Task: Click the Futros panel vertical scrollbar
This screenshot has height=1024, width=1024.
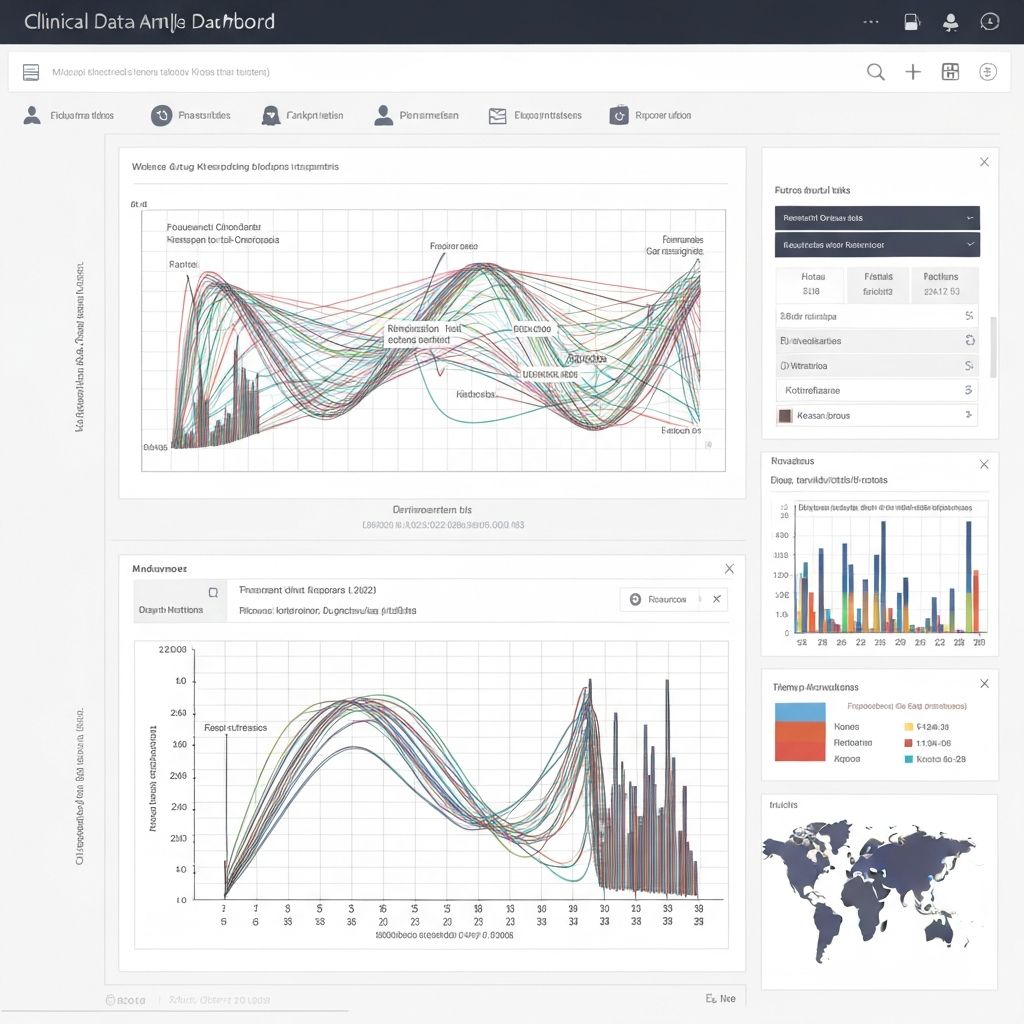Action: tap(993, 347)
